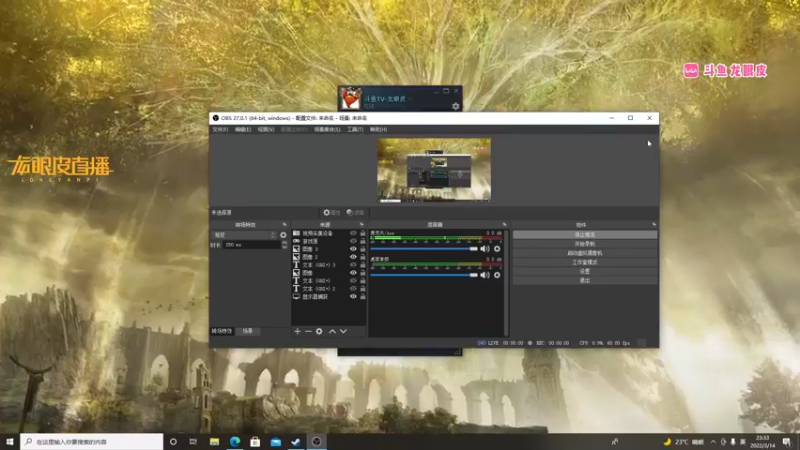Hide the 图像 3 source
Screen dimensions: 800x450
click(x=353, y=249)
